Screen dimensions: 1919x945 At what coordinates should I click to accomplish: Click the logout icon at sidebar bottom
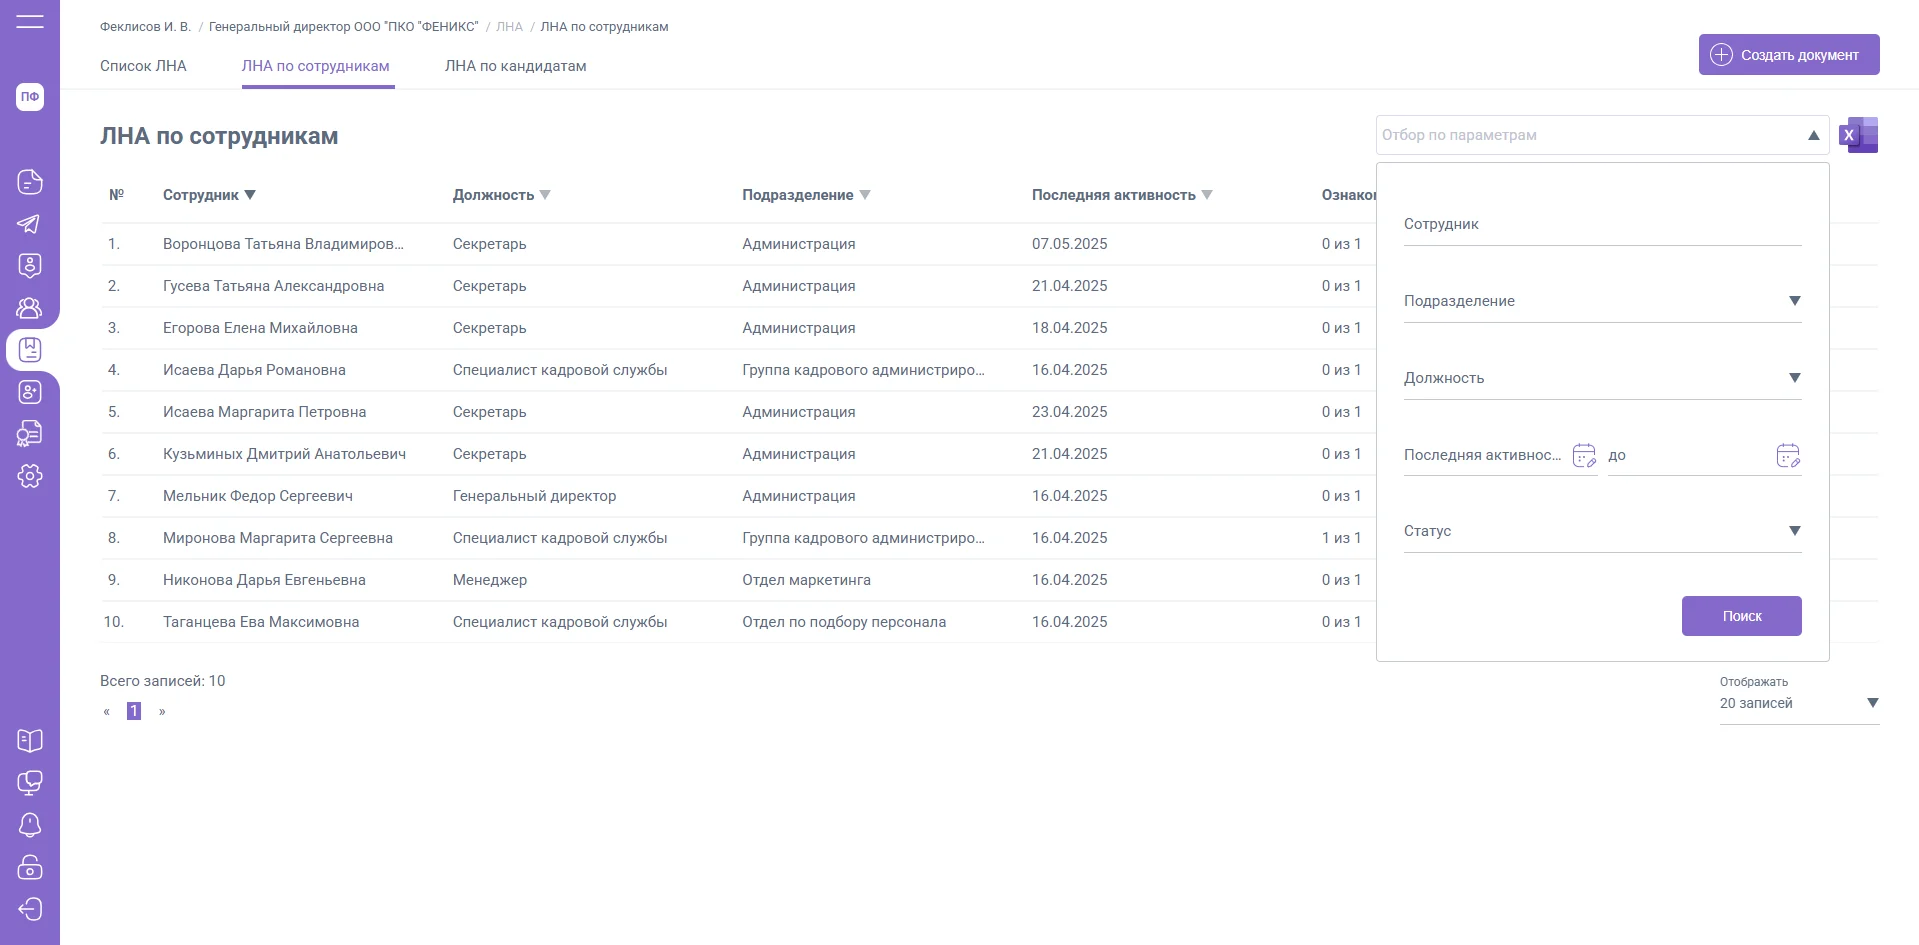pyautogui.click(x=30, y=909)
